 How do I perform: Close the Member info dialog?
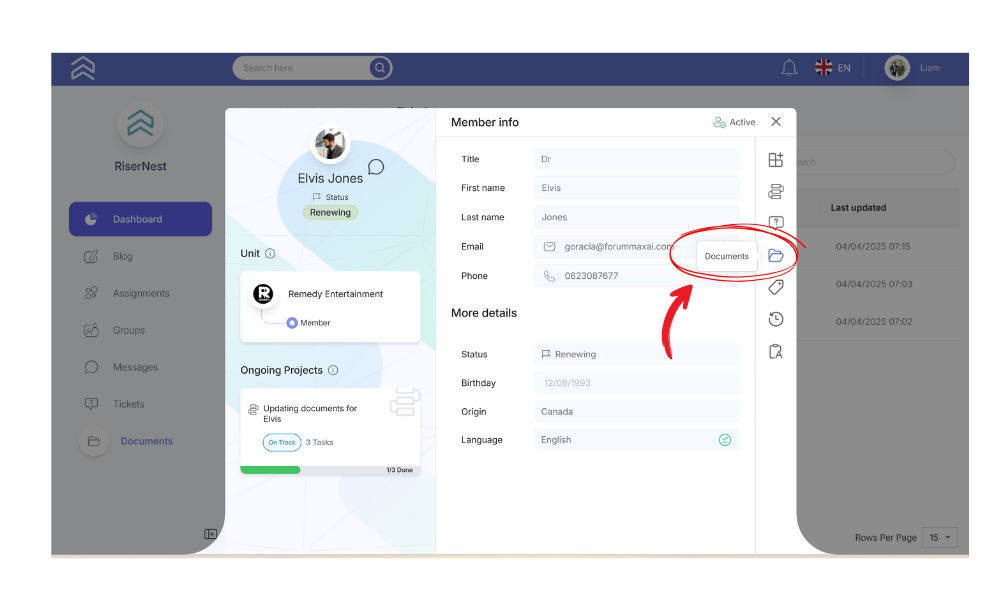(776, 121)
